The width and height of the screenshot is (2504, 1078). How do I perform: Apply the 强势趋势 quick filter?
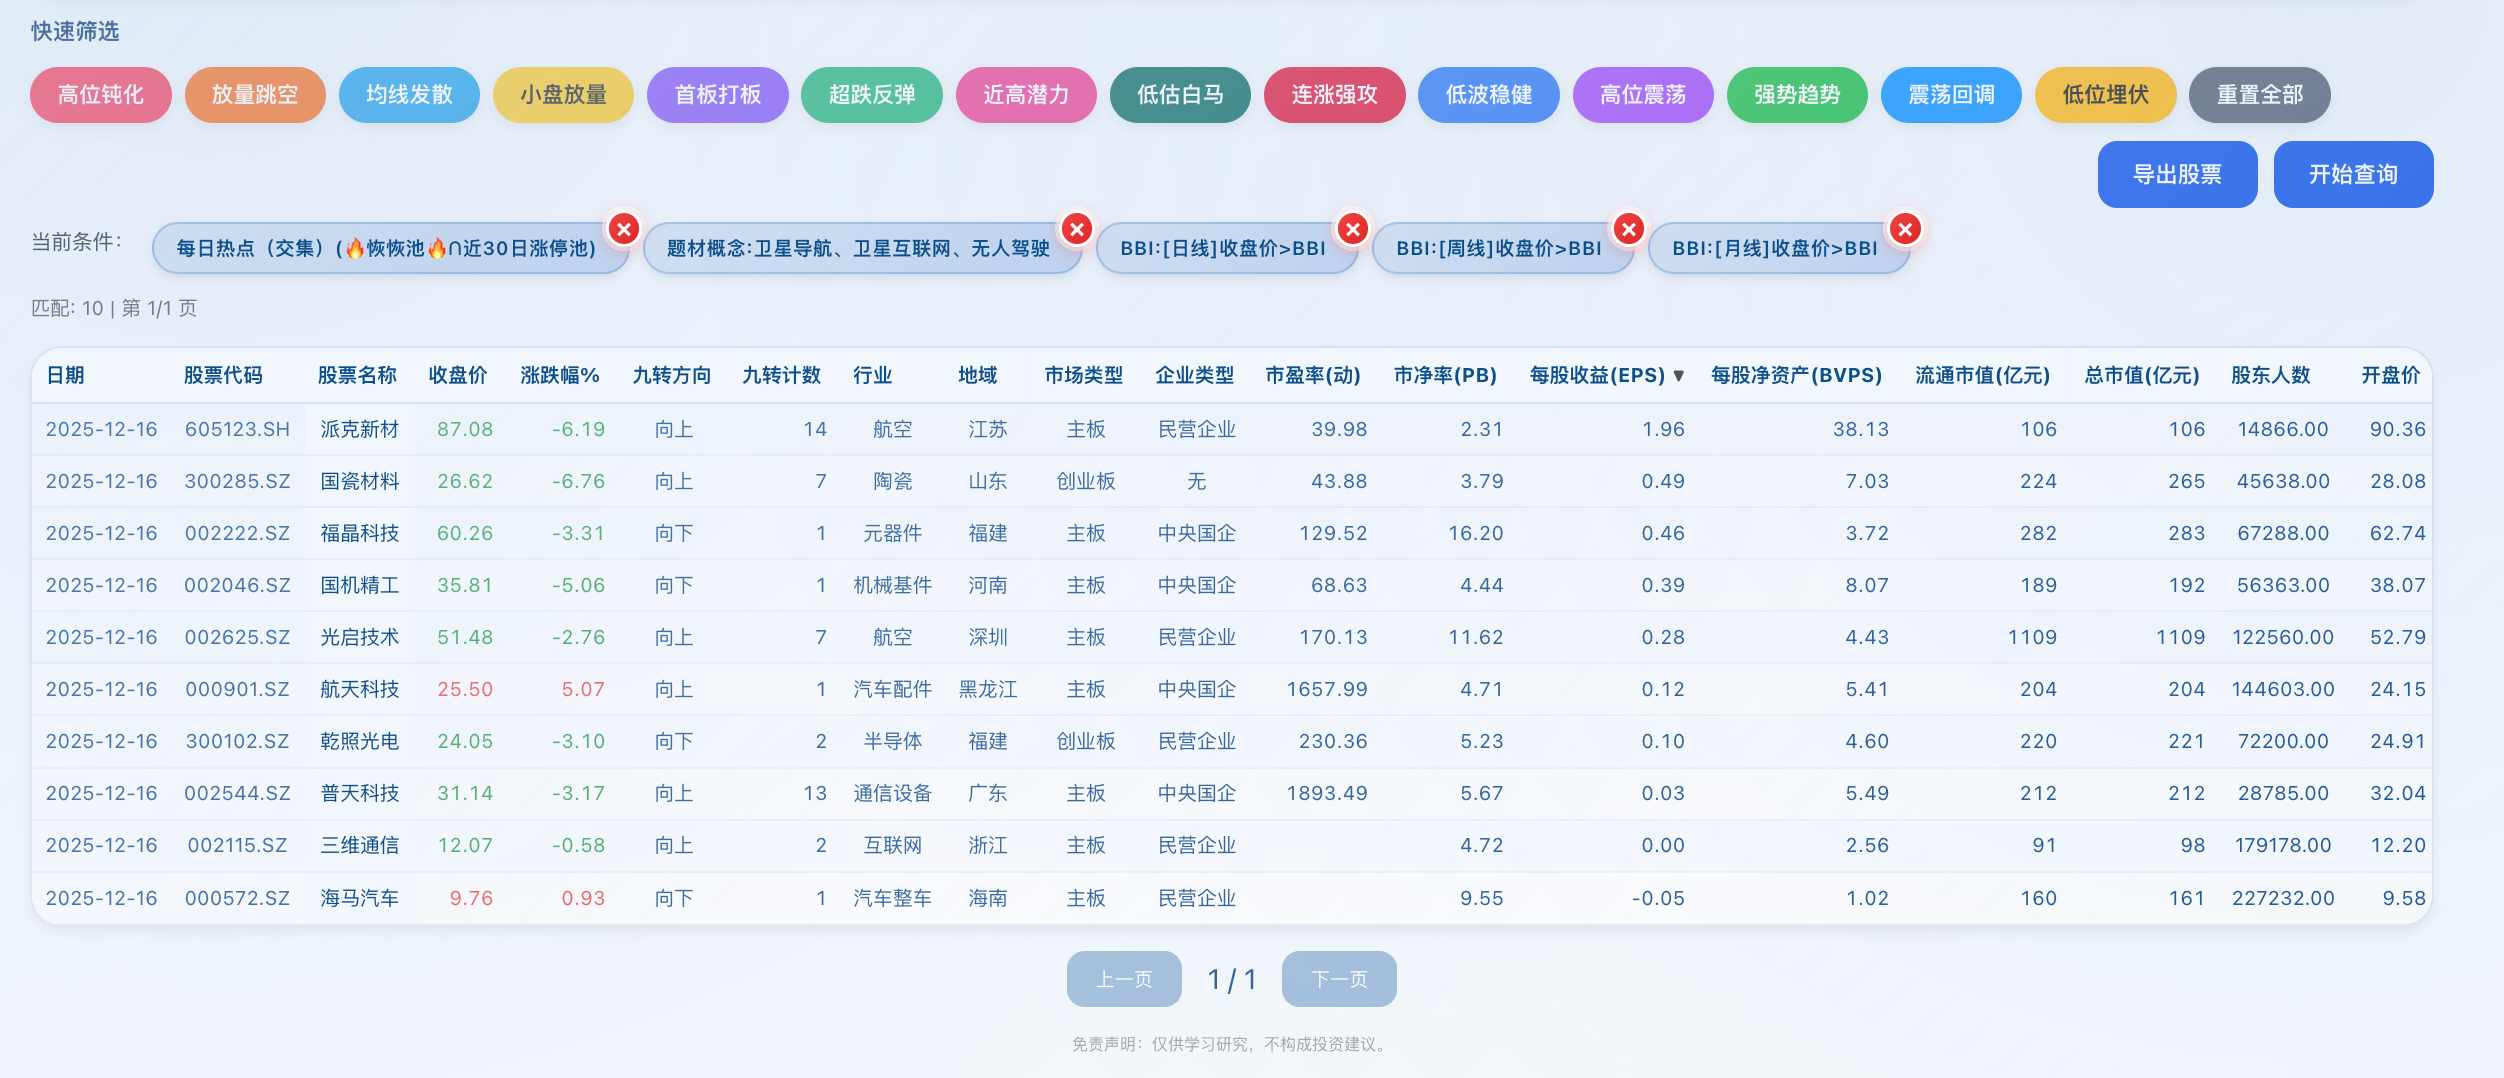pos(1796,95)
